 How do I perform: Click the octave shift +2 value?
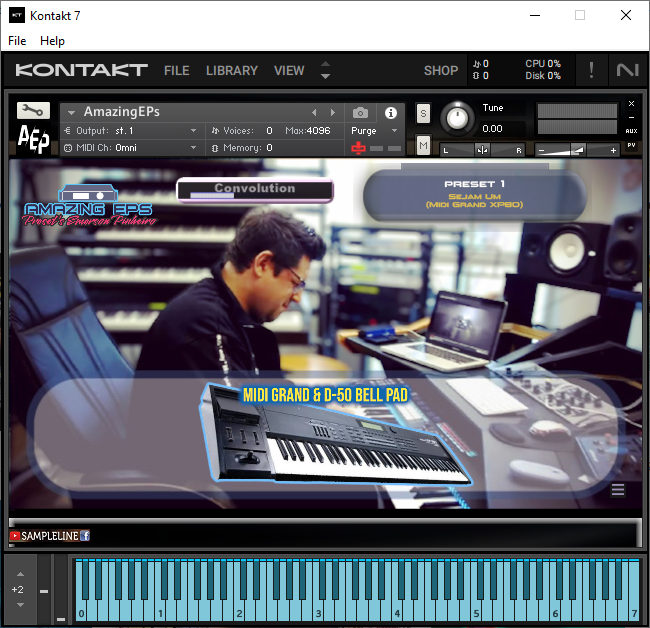click(x=17, y=589)
